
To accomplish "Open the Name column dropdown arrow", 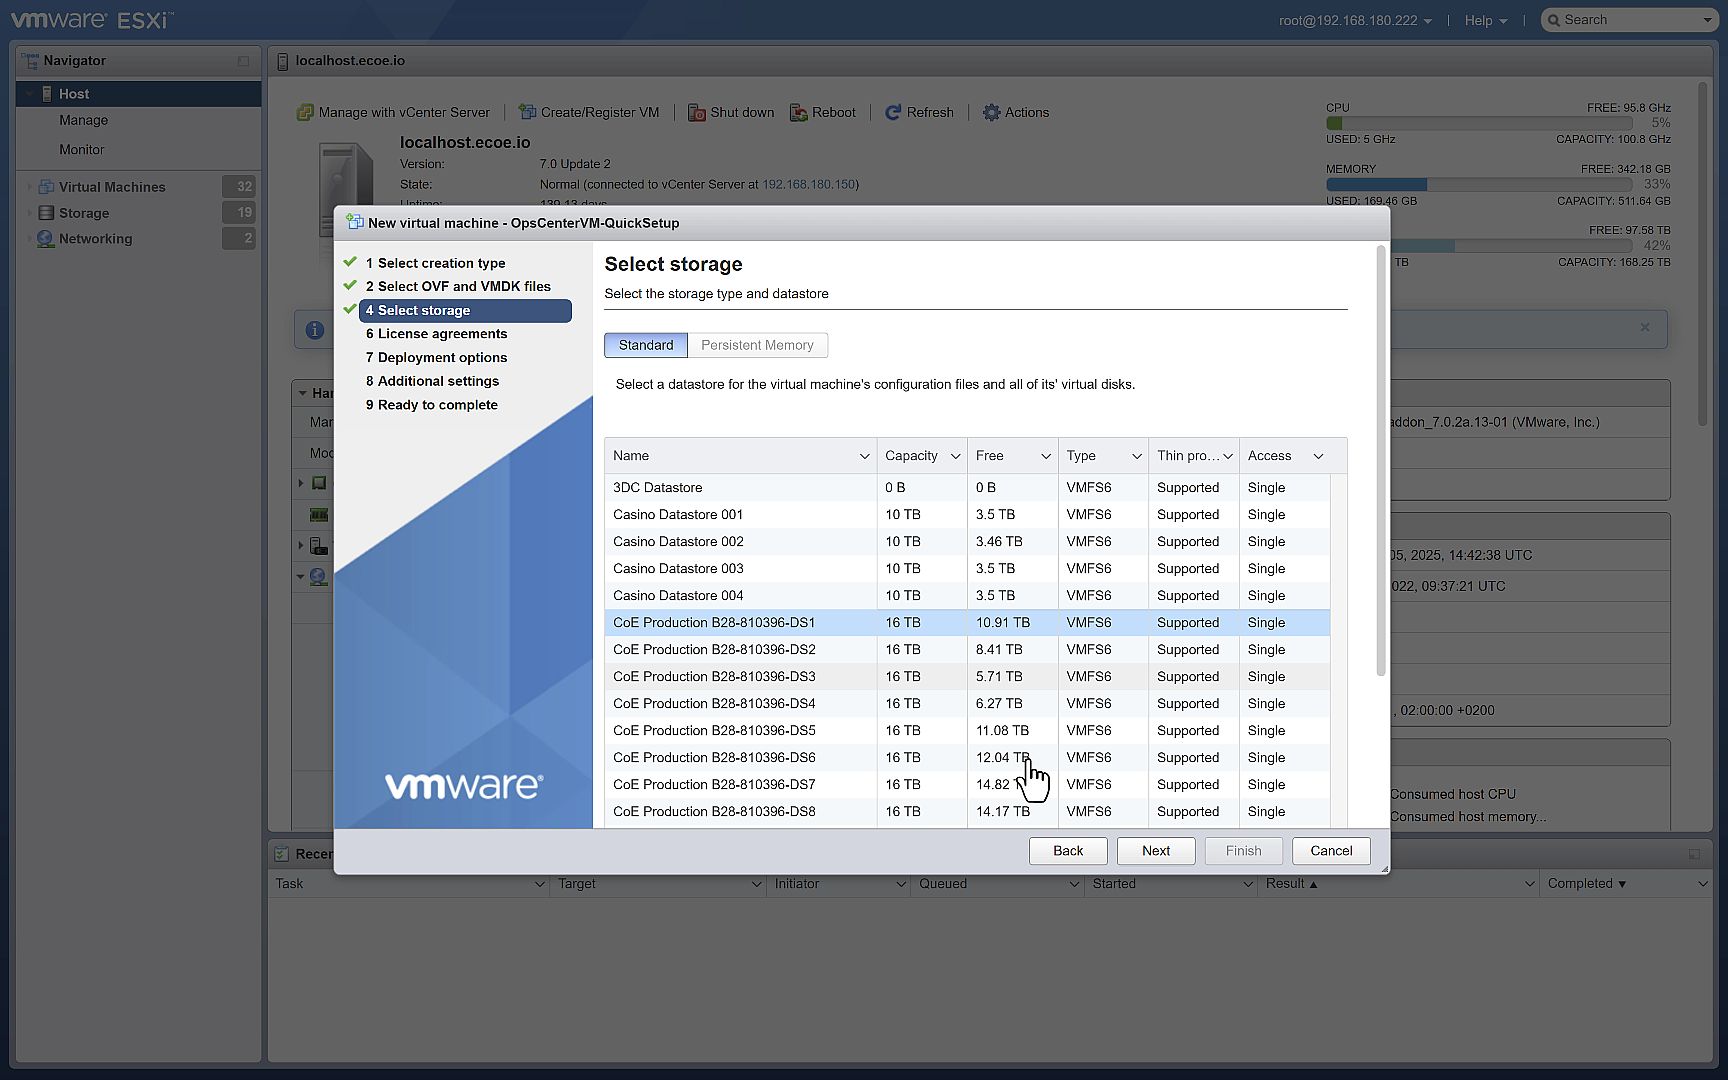I will (864, 456).
